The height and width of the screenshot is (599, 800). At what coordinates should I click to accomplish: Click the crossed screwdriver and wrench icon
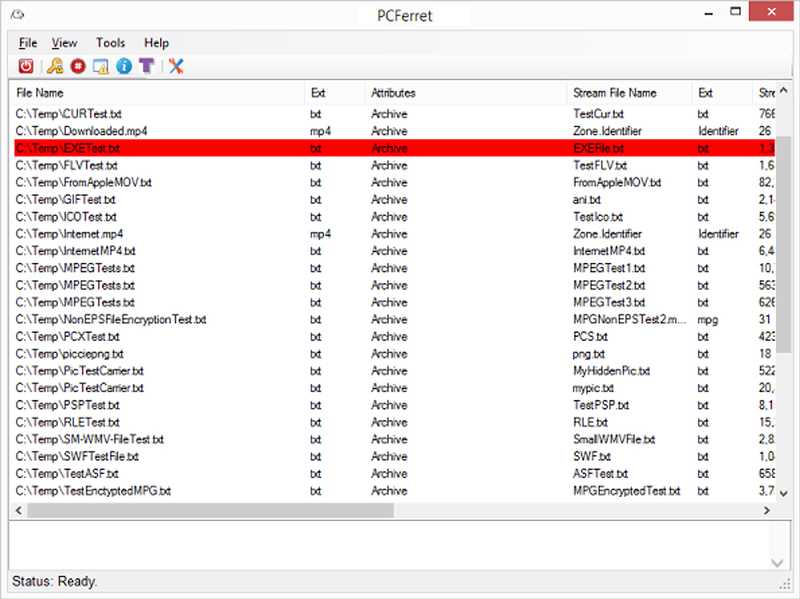coord(176,66)
